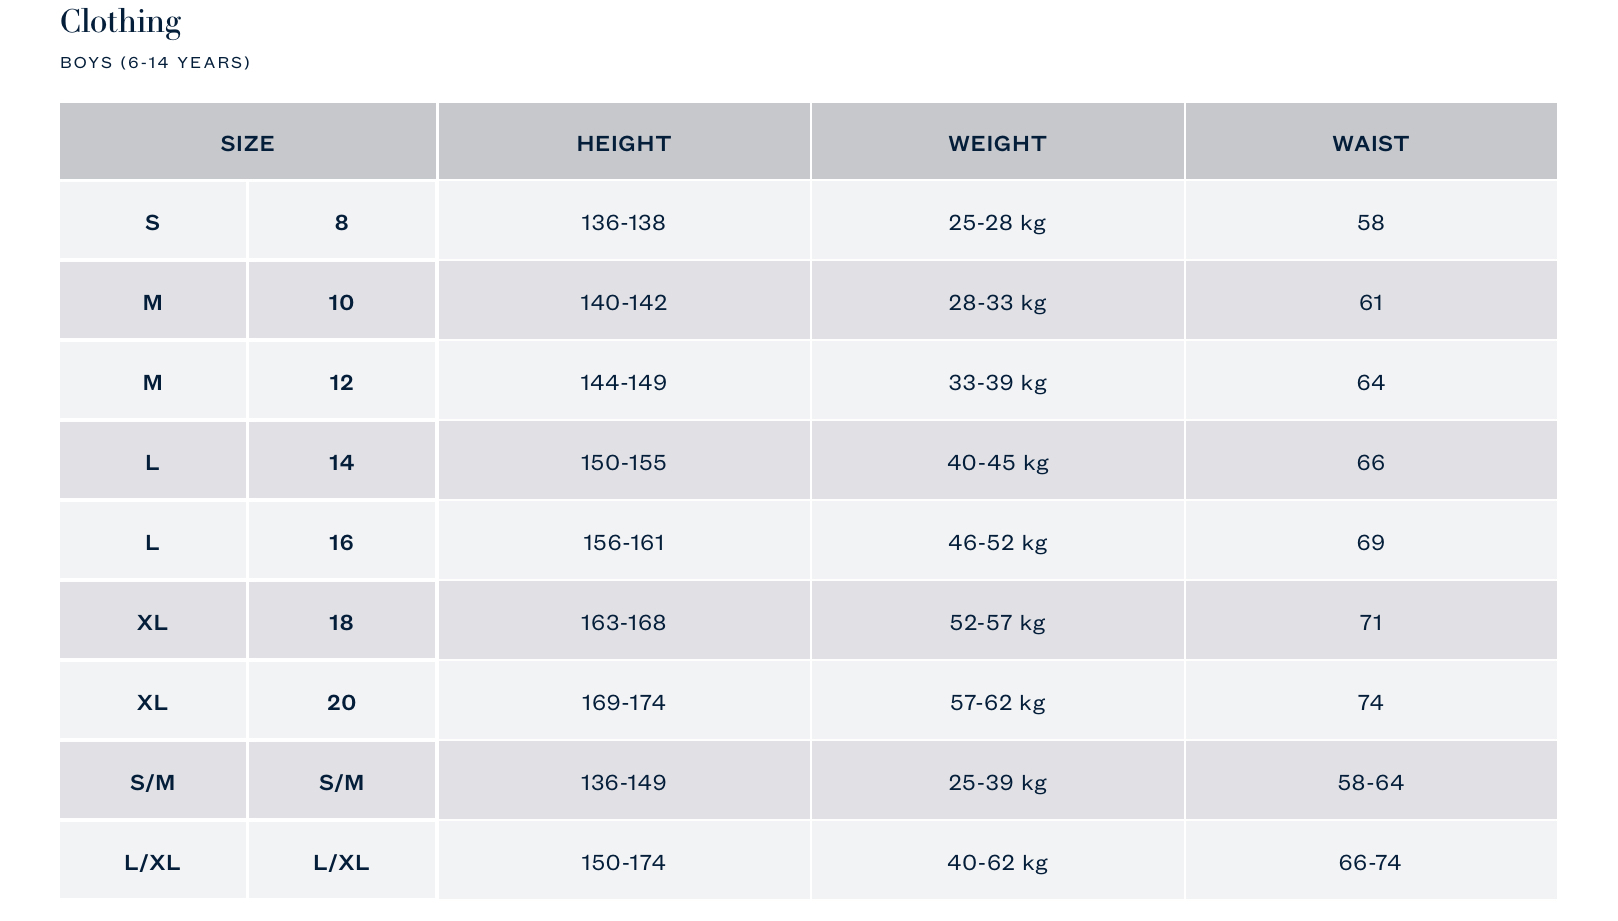Select the size 10 cell
This screenshot has width=1618, height=921.
click(341, 302)
